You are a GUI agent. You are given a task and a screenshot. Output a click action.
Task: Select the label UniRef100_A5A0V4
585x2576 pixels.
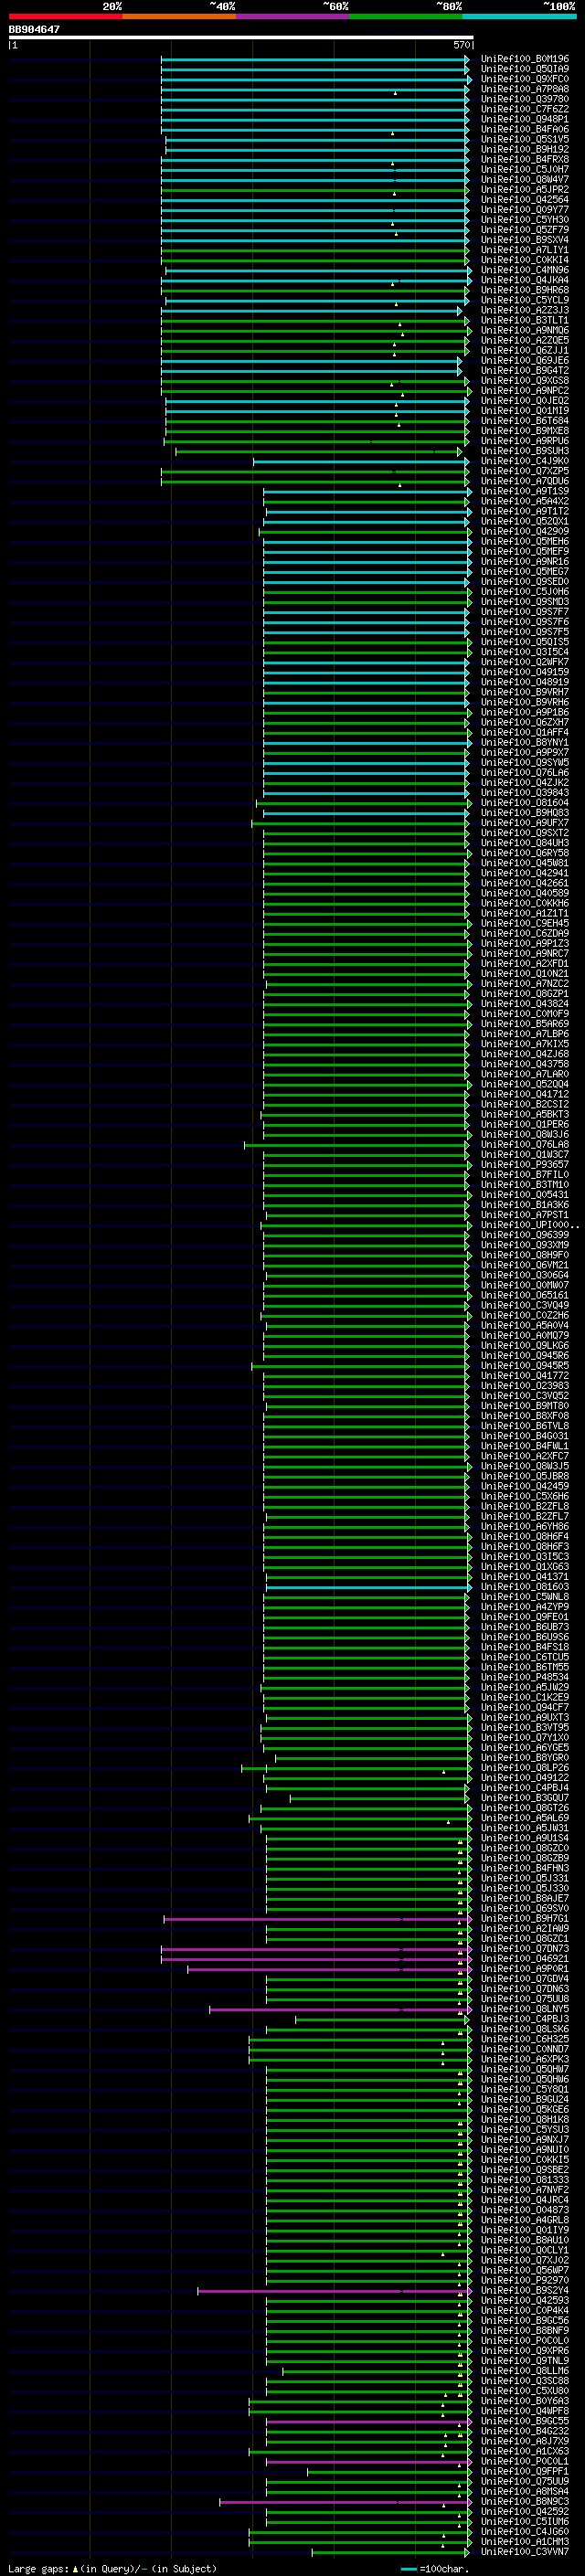[x=525, y=1325]
